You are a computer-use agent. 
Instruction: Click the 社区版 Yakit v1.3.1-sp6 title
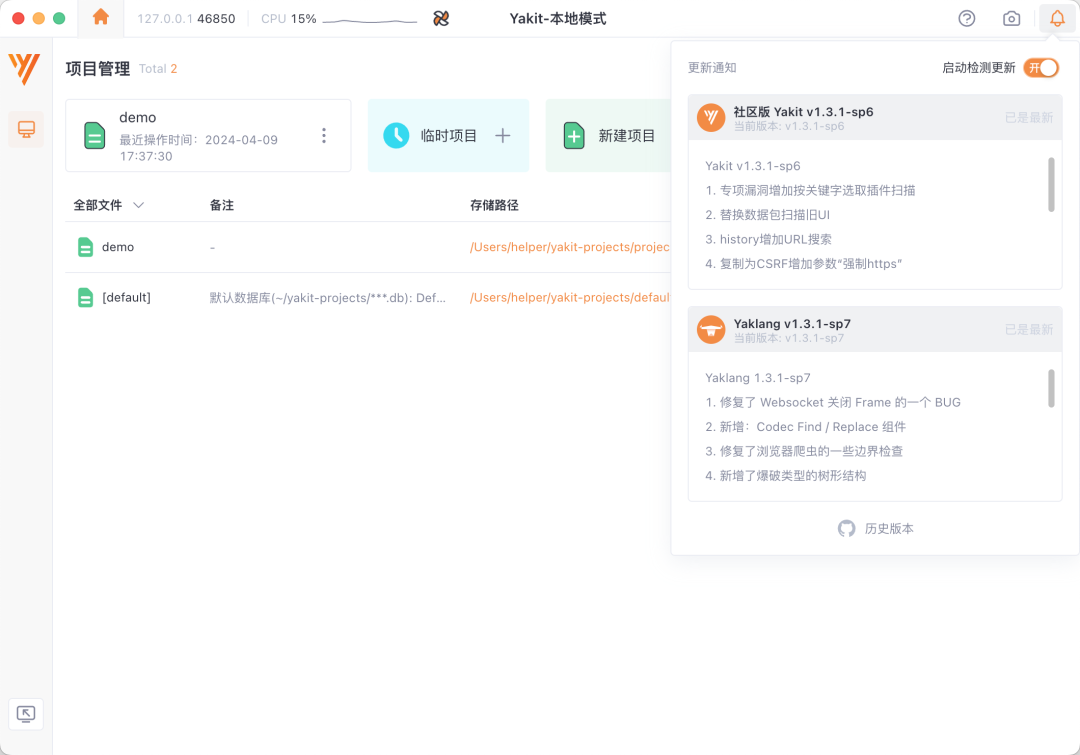803,112
